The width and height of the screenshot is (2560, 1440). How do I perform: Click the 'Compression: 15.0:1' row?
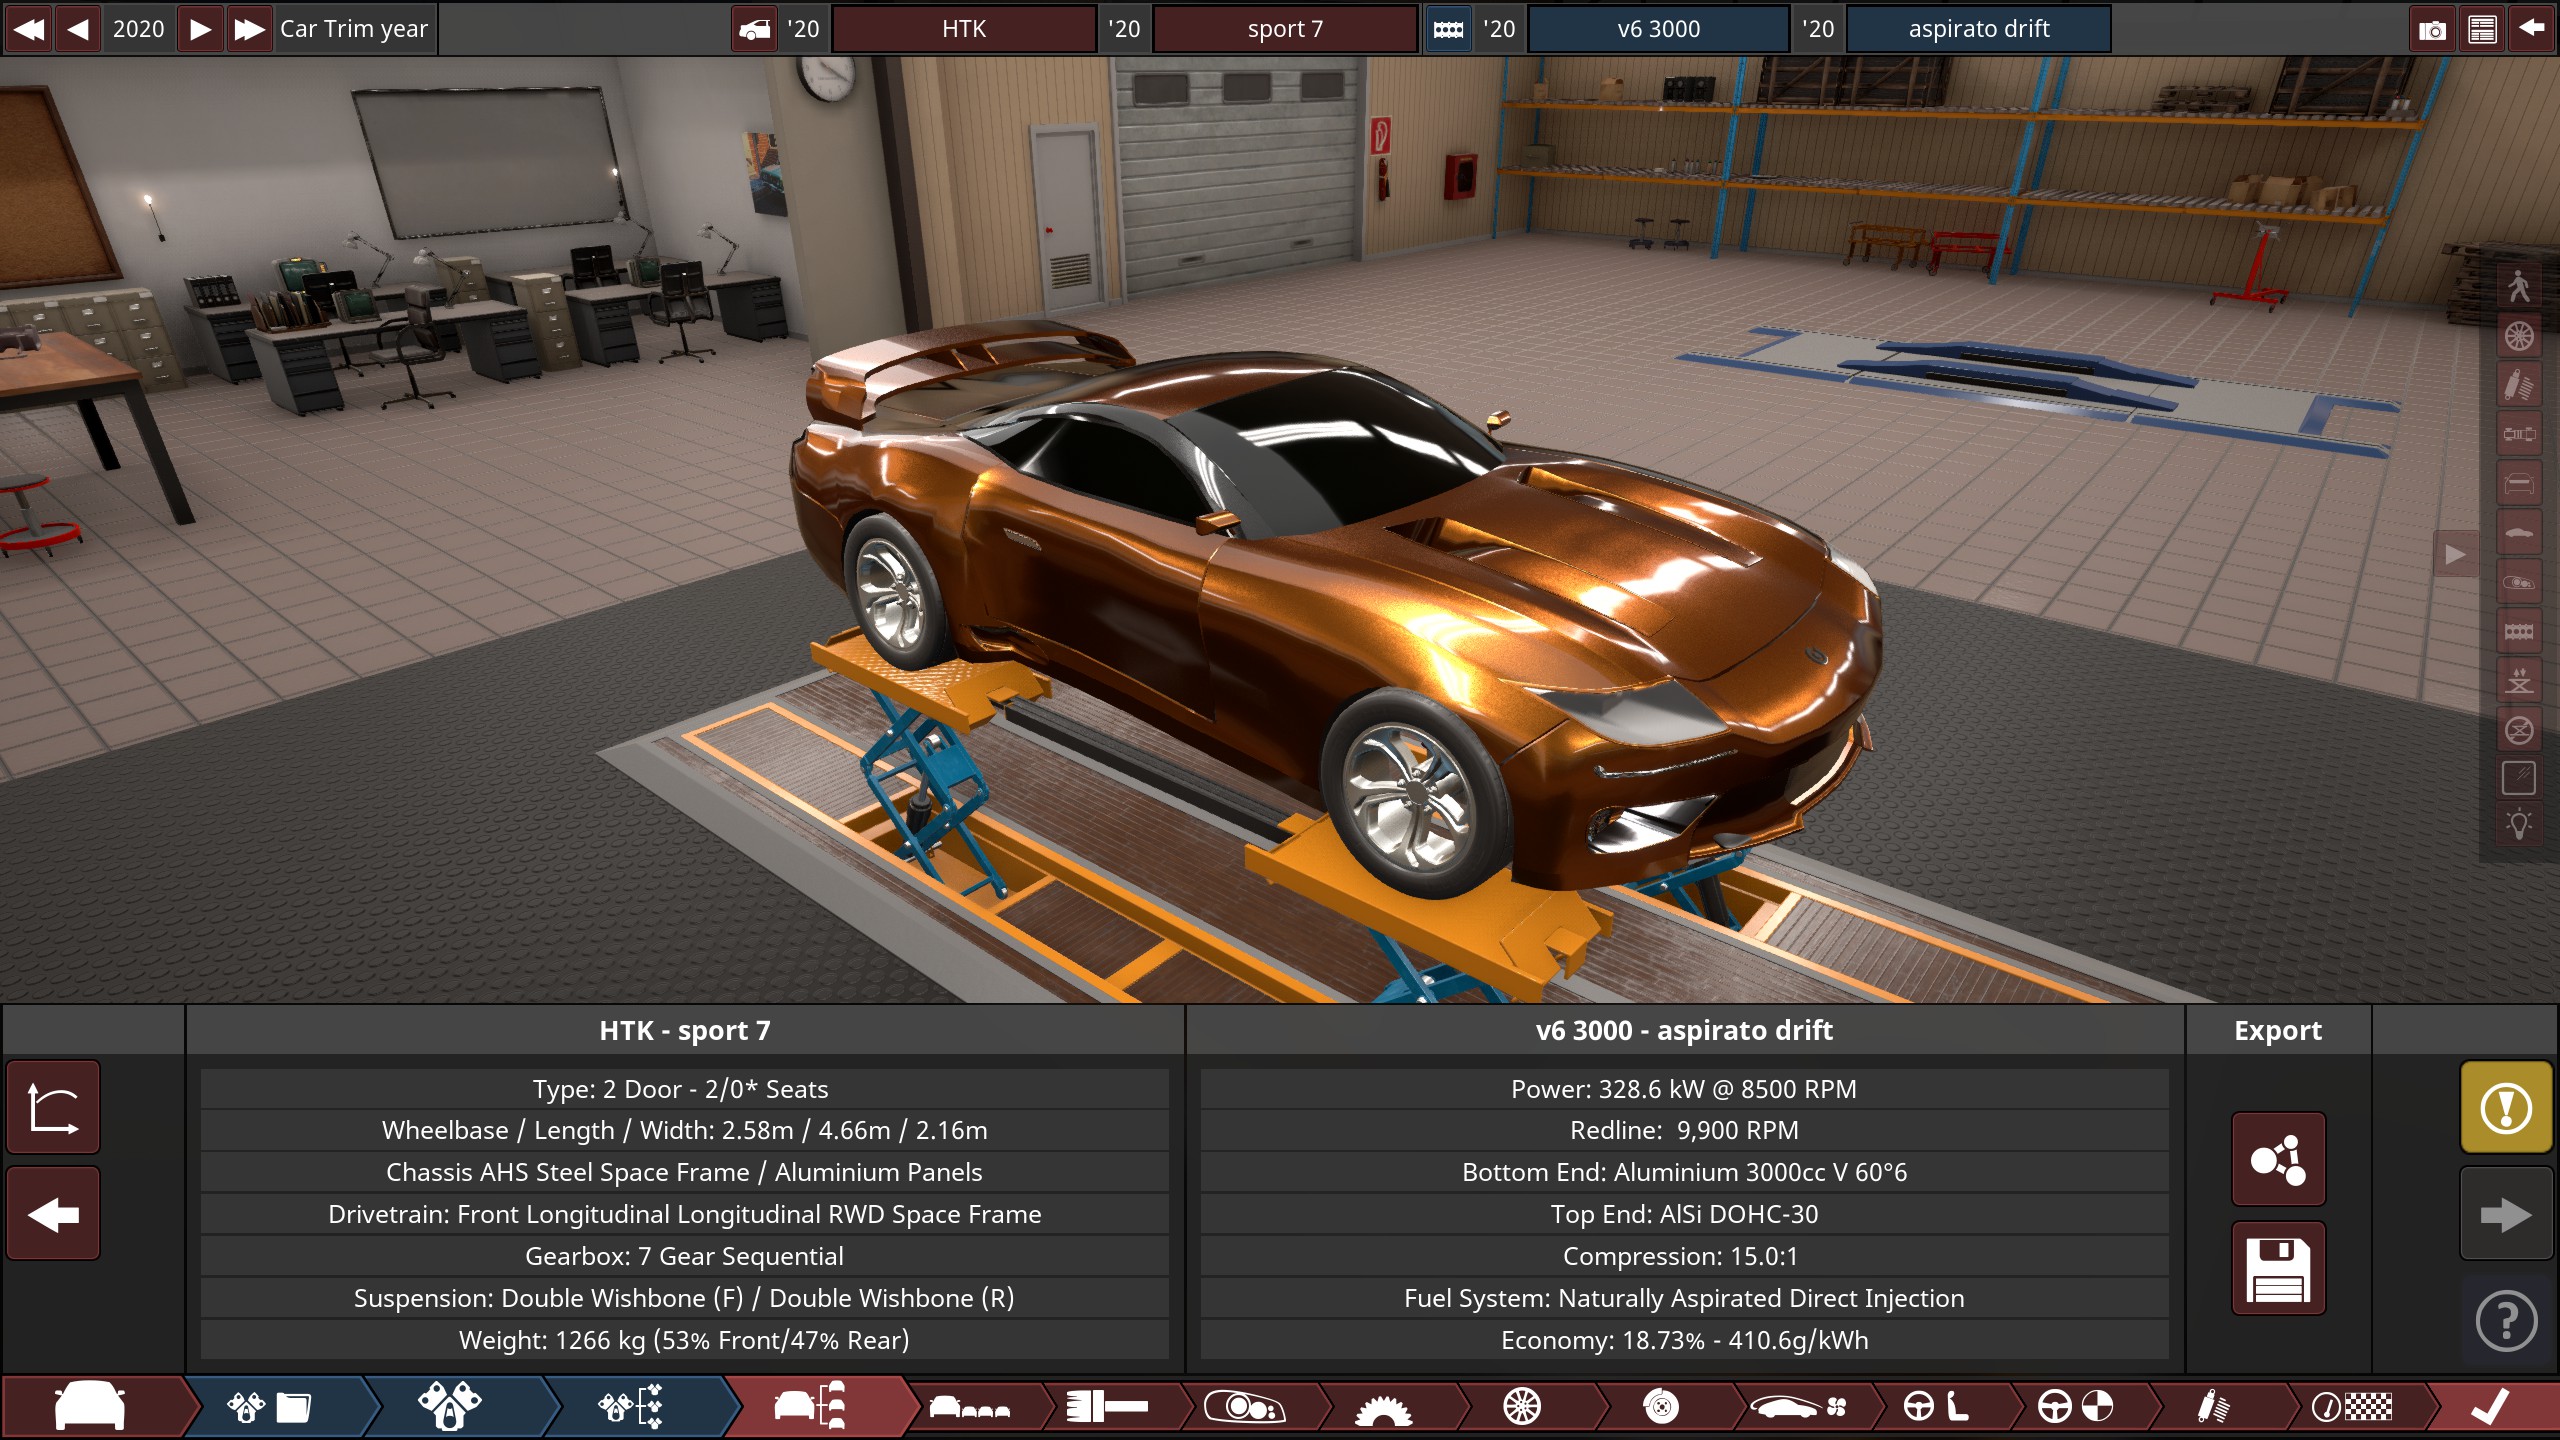click(1685, 1256)
